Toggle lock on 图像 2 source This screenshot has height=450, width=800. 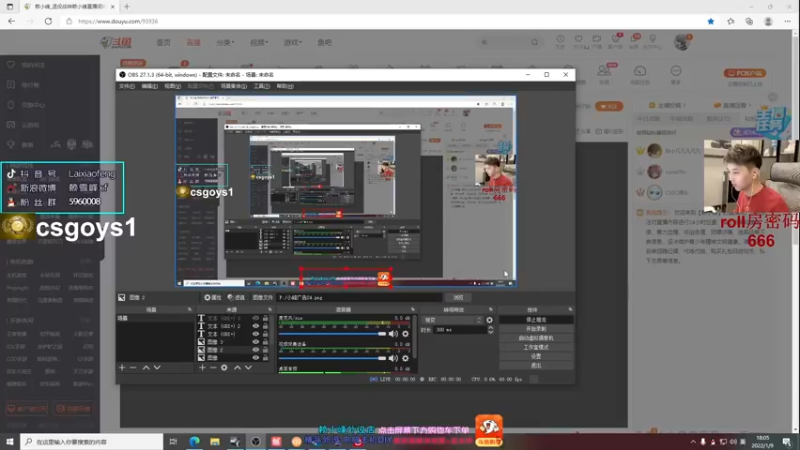pyautogui.click(x=265, y=350)
